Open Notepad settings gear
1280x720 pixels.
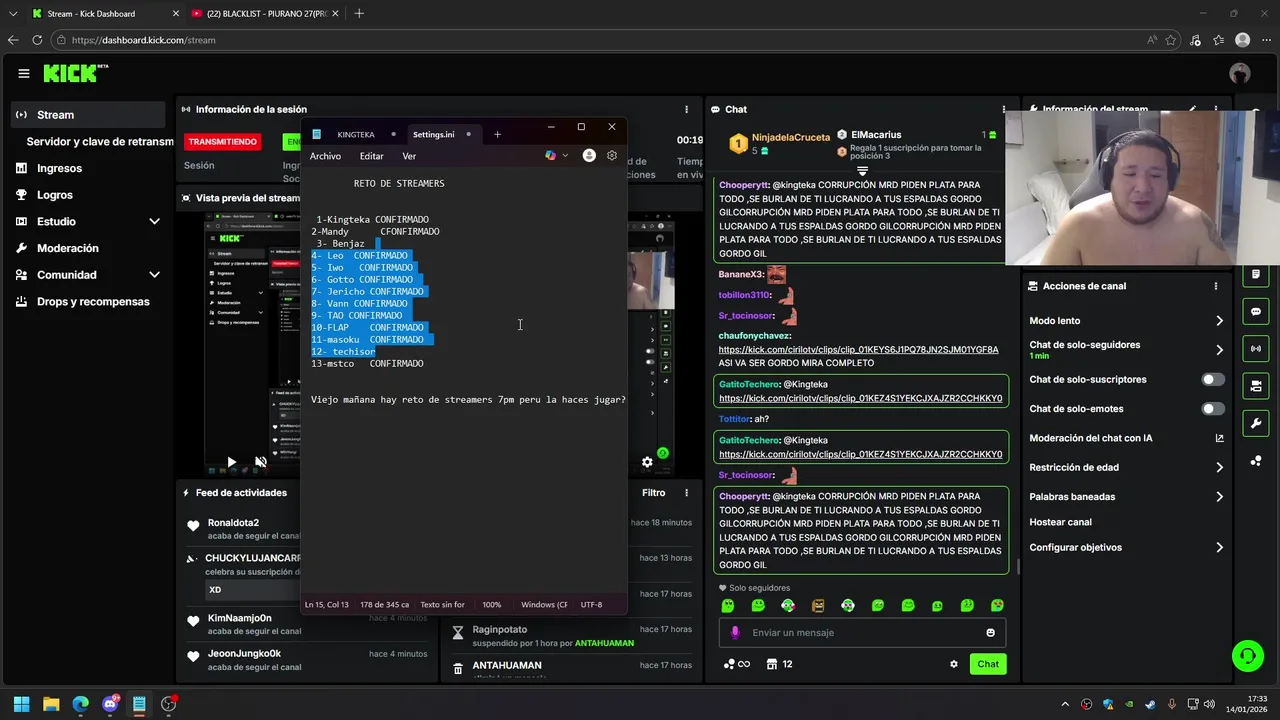point(612,156)
